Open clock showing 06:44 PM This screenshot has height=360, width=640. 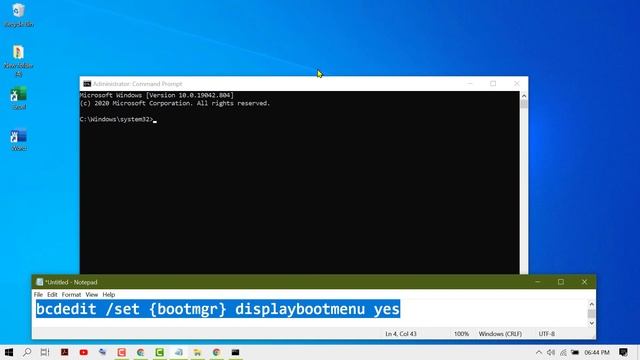597,352
